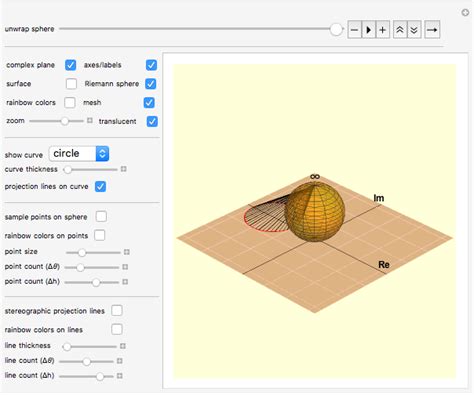Expand point count (Δθ) slider controls
The width and height of the screenshot is (474, 395).
[x=125, y=267]
